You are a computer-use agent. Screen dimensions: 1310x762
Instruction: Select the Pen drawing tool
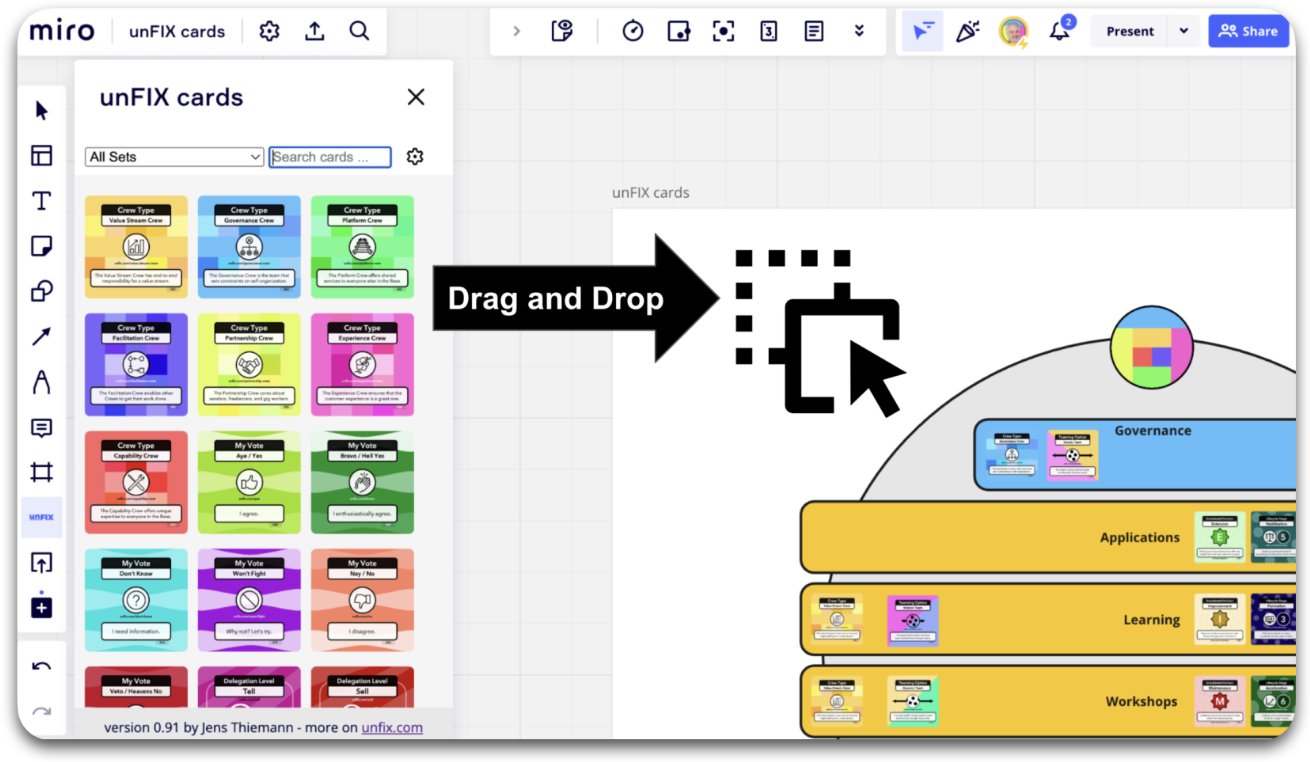pos(41,382)
